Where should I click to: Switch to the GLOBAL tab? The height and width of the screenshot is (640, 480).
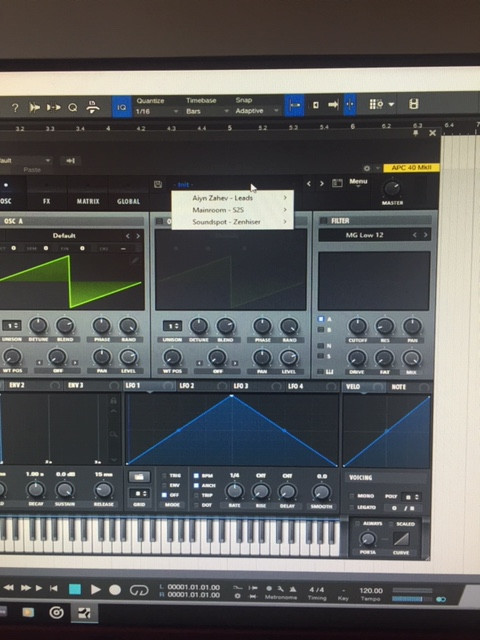click(x=128, y=201)
